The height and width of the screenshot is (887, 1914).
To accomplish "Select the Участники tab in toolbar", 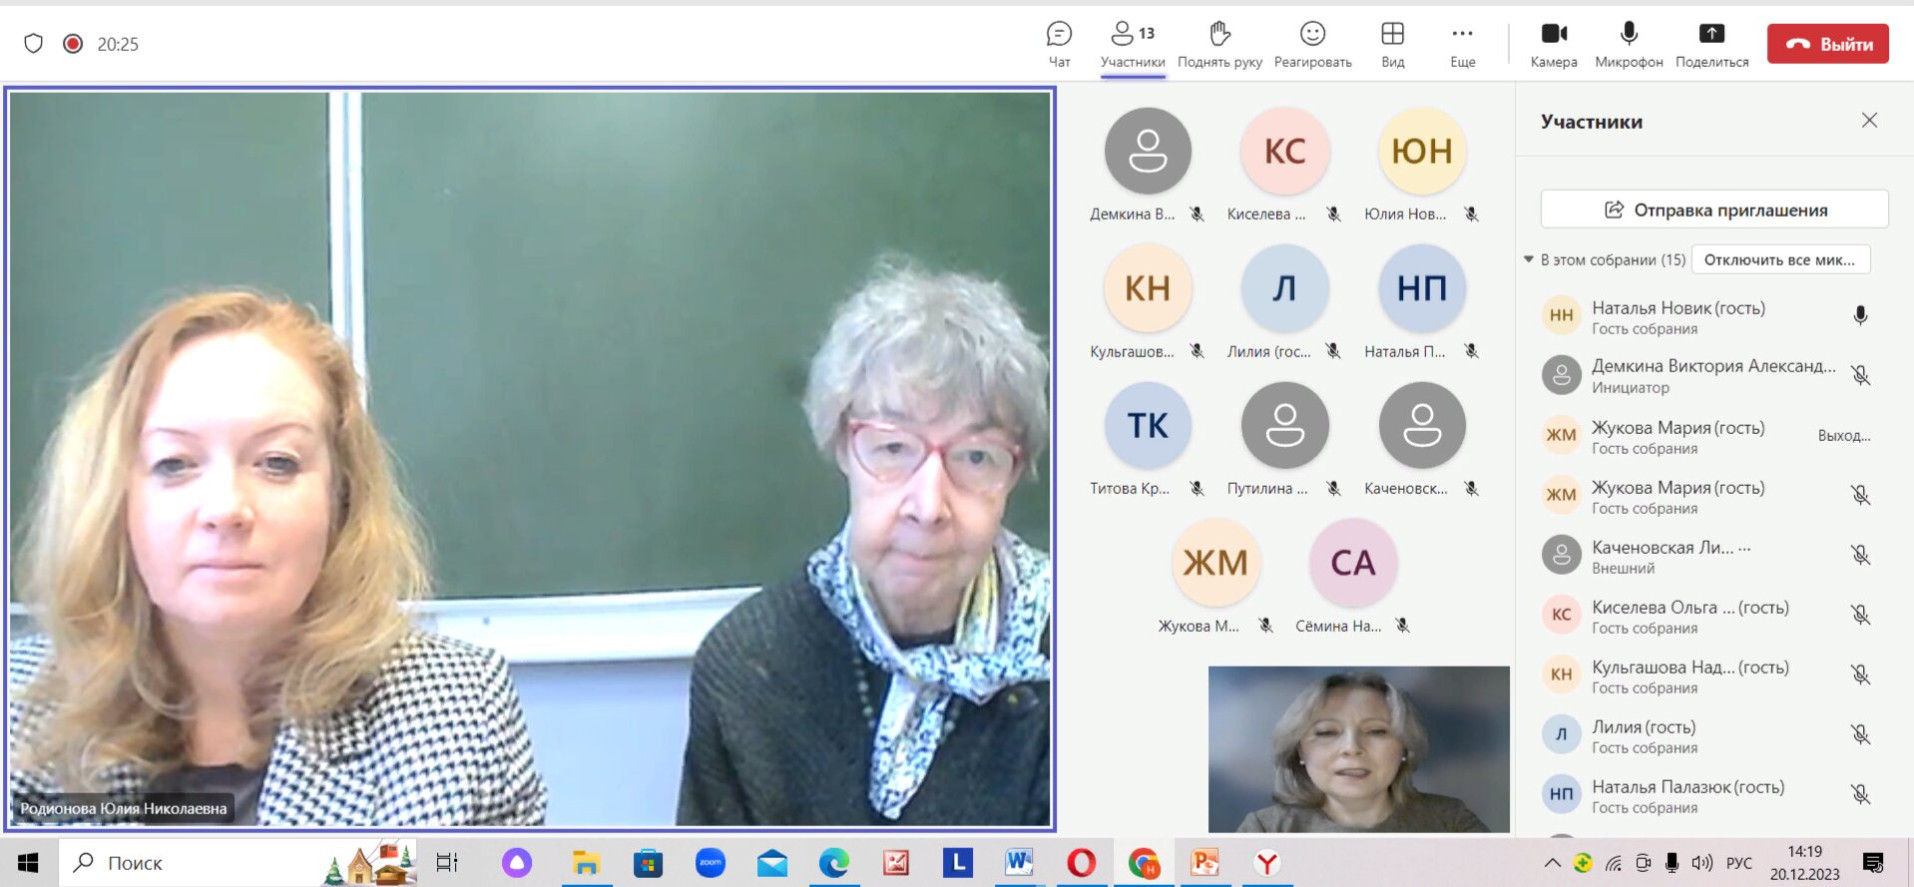I will tap(1132, 44).
